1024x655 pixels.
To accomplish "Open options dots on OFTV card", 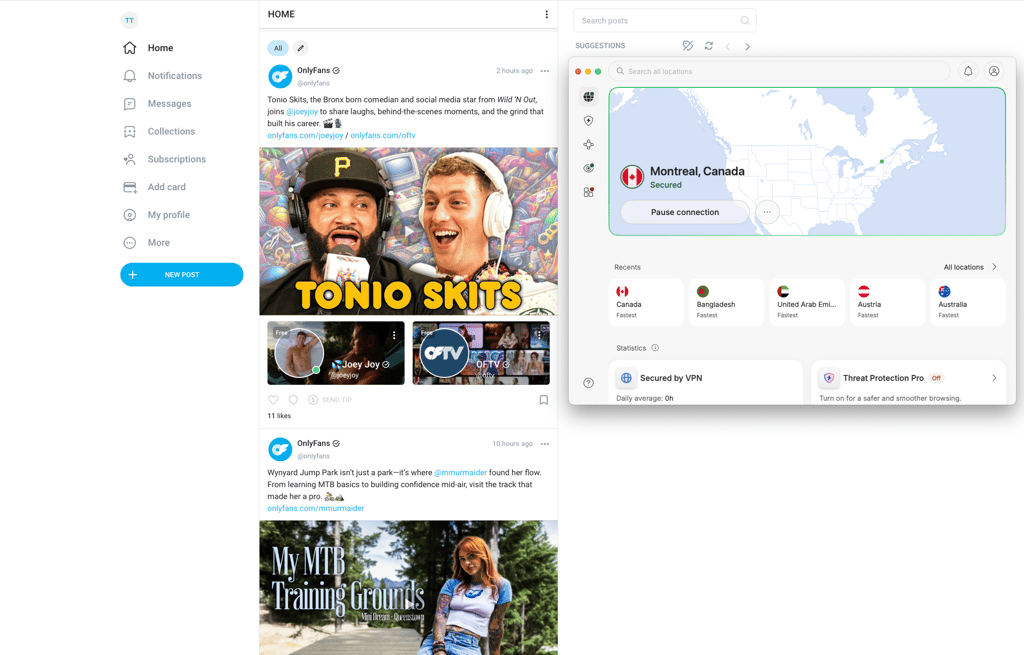I will [539, 335].
